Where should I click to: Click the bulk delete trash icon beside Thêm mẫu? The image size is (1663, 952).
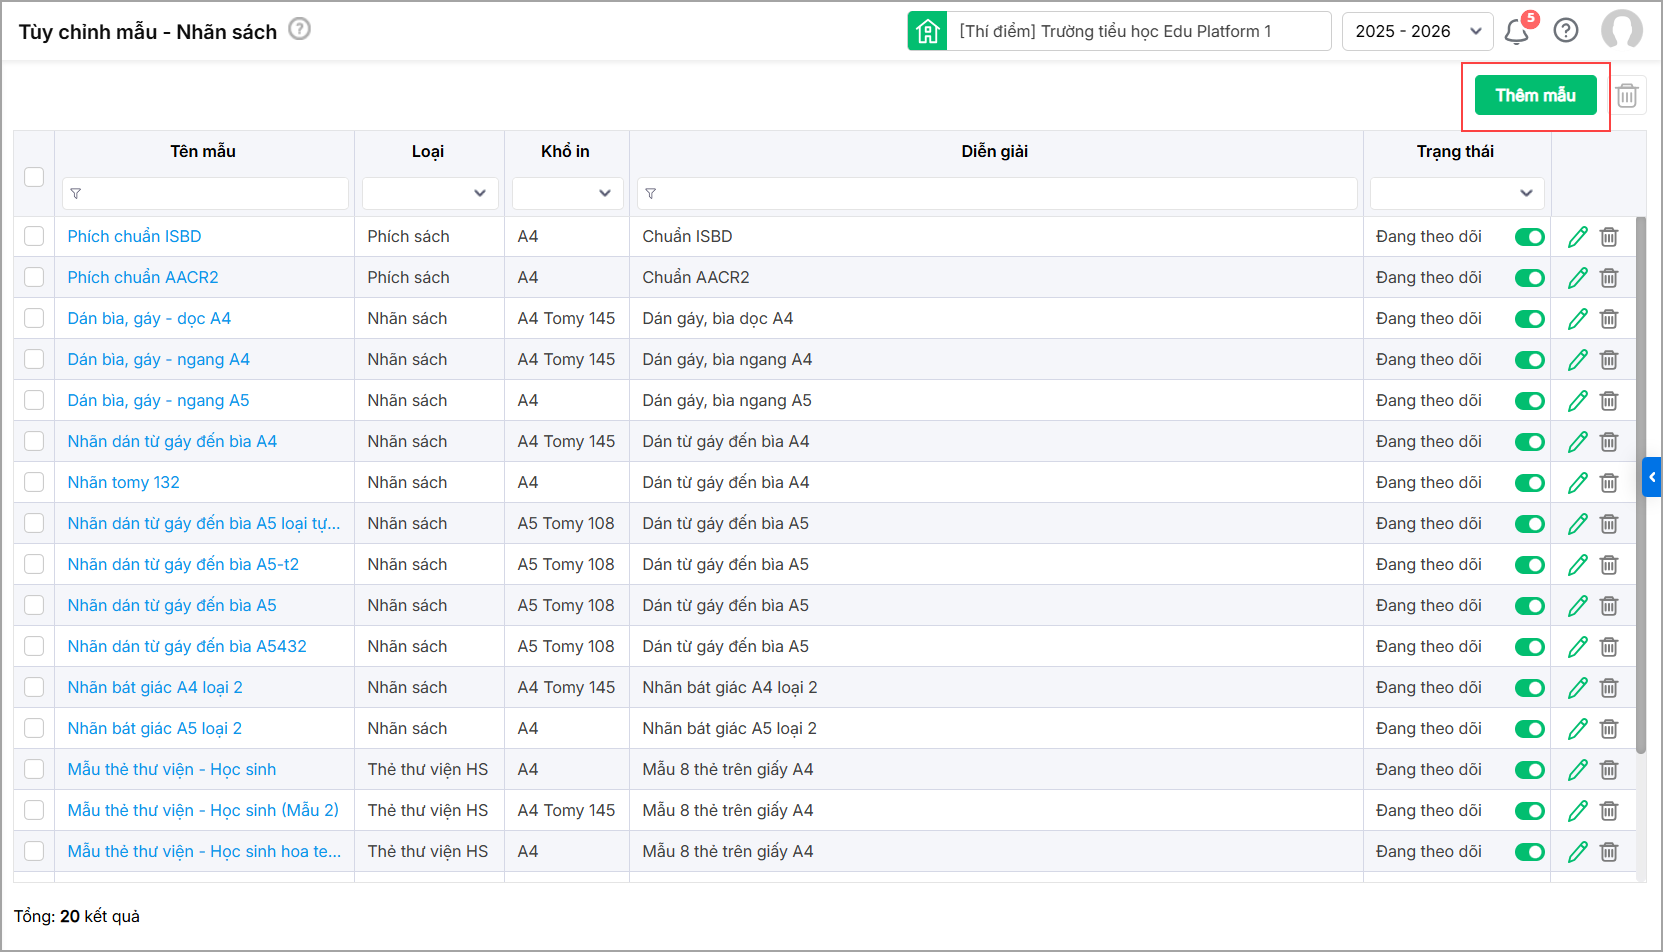(x=1627, y=96)
